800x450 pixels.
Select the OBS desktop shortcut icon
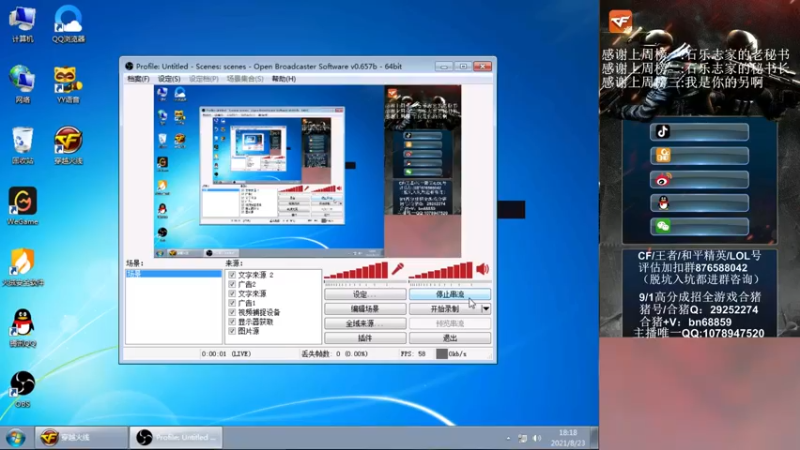point(22,389)
